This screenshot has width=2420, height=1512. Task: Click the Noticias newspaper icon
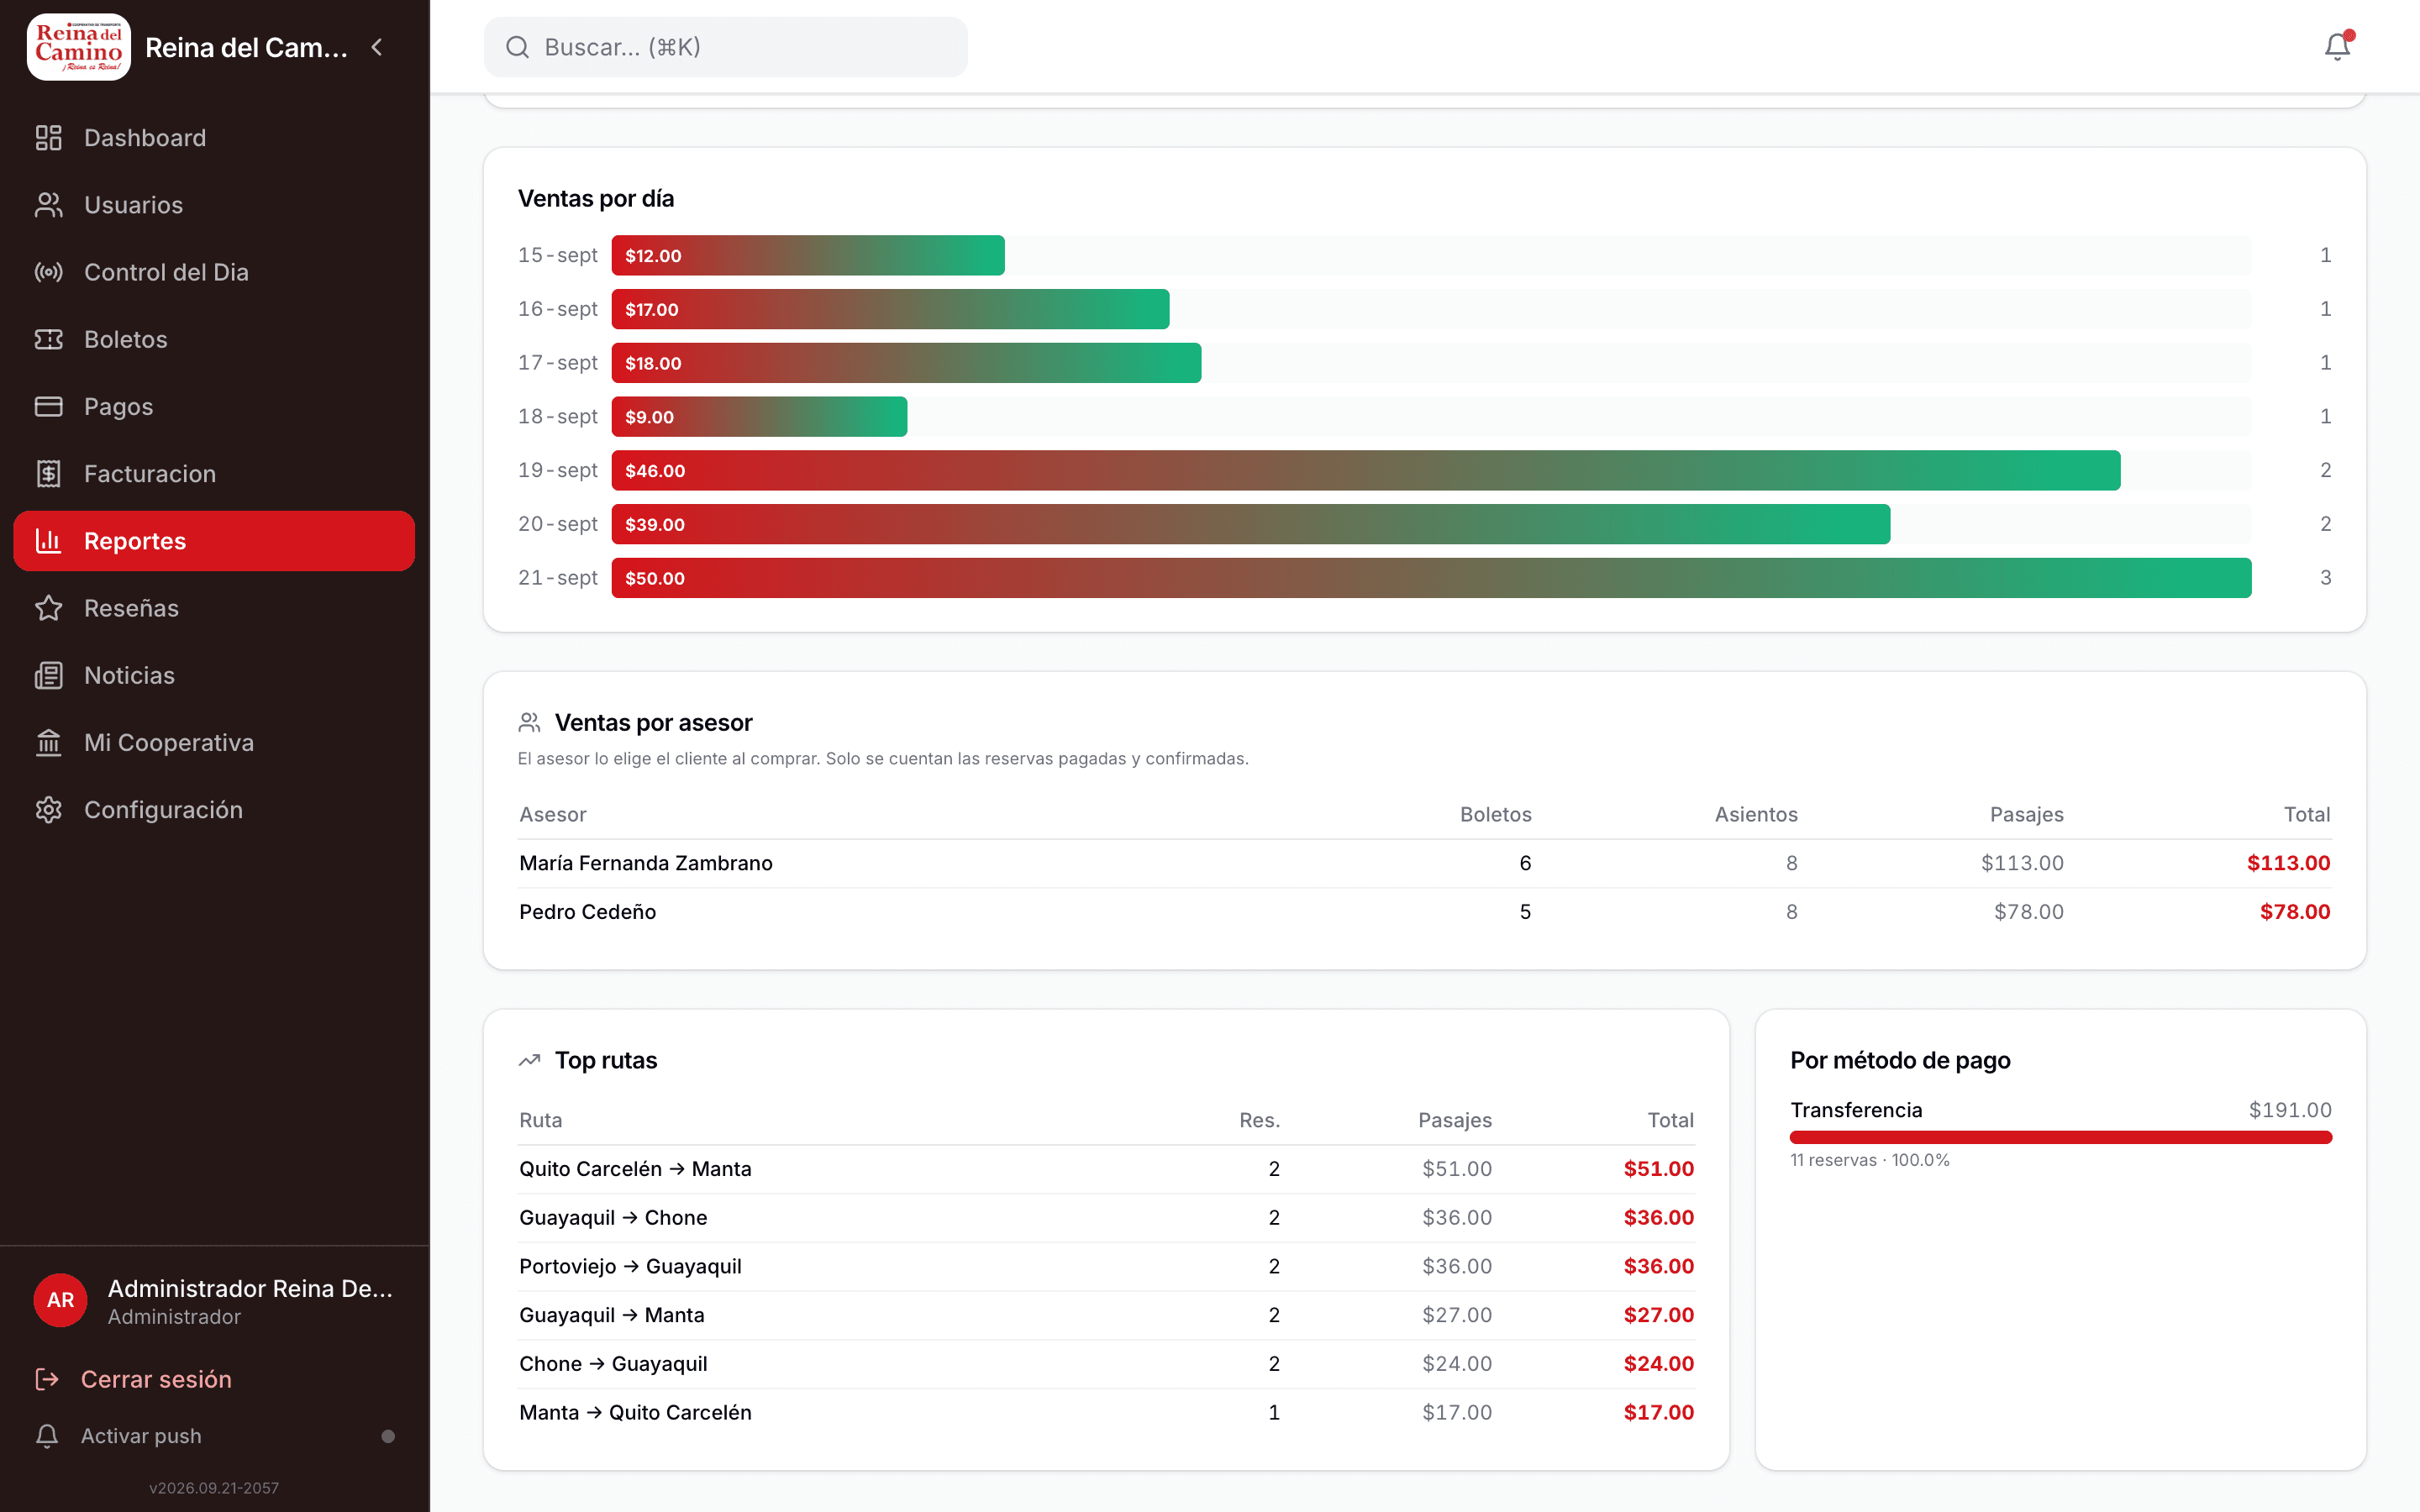tap(48, 675)
